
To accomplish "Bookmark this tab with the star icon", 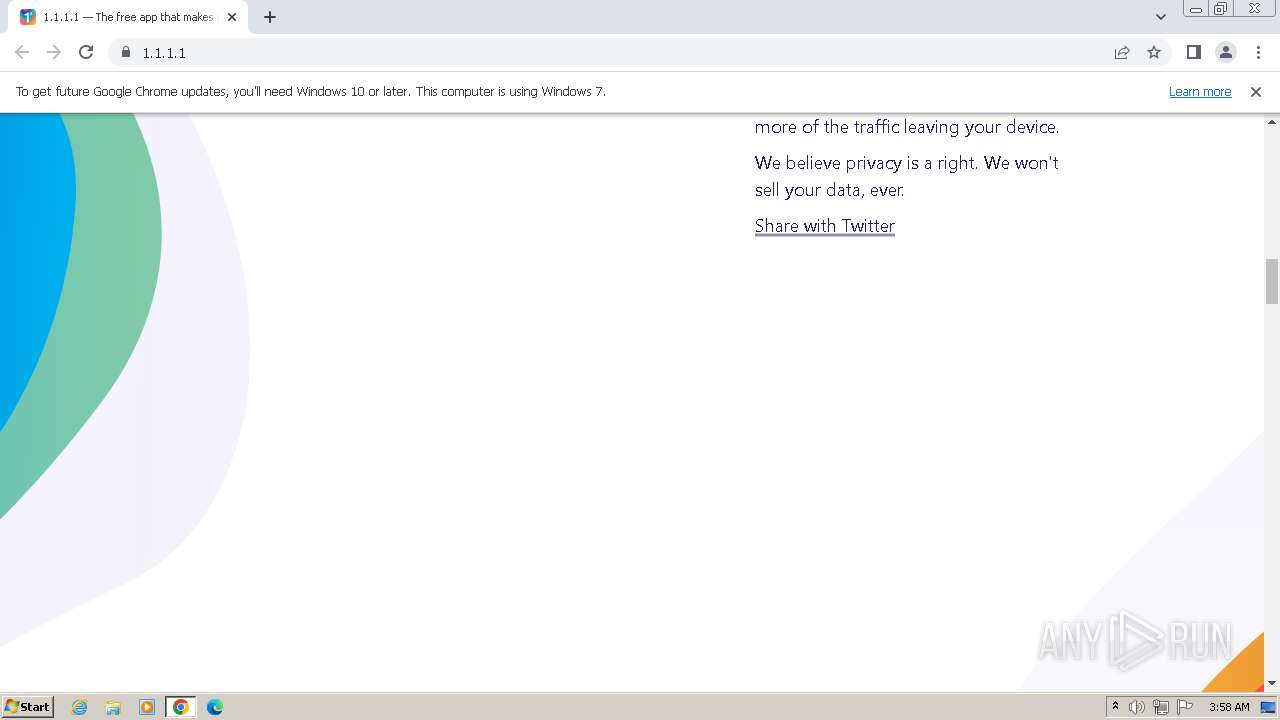I will (x=1154, y=52).
